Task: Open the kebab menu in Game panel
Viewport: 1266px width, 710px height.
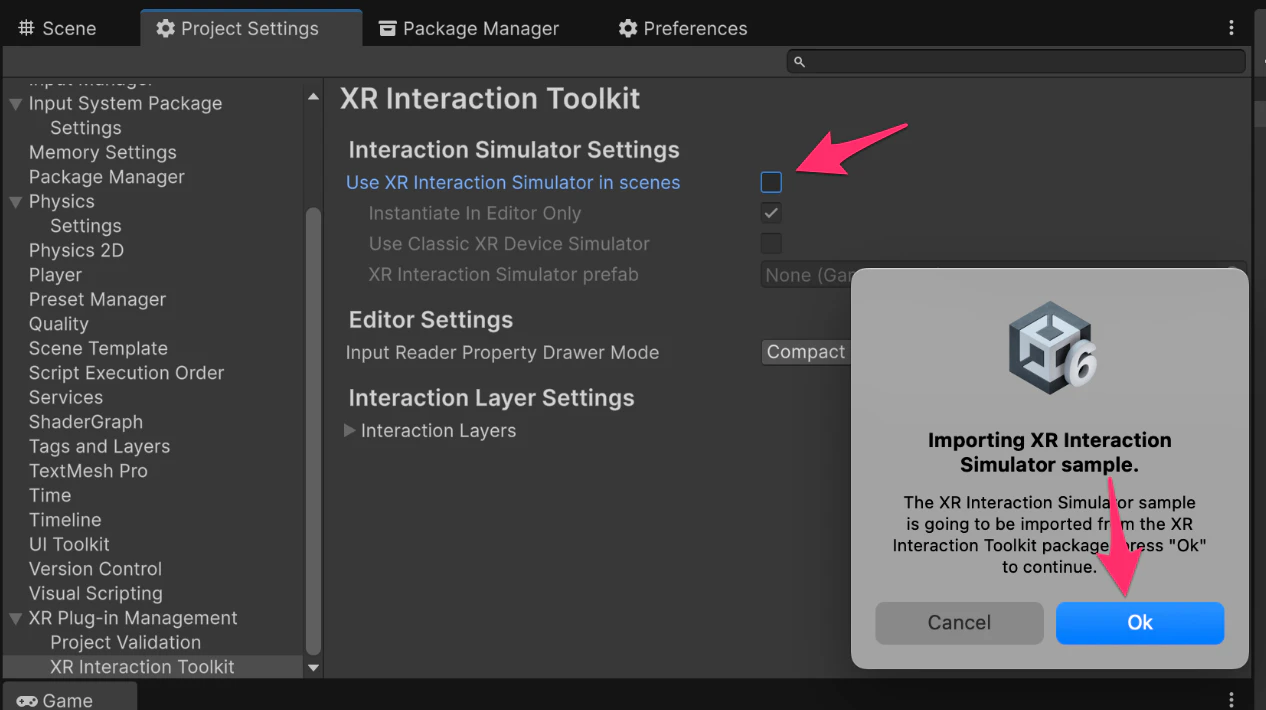Action: tap(1231, 700)
